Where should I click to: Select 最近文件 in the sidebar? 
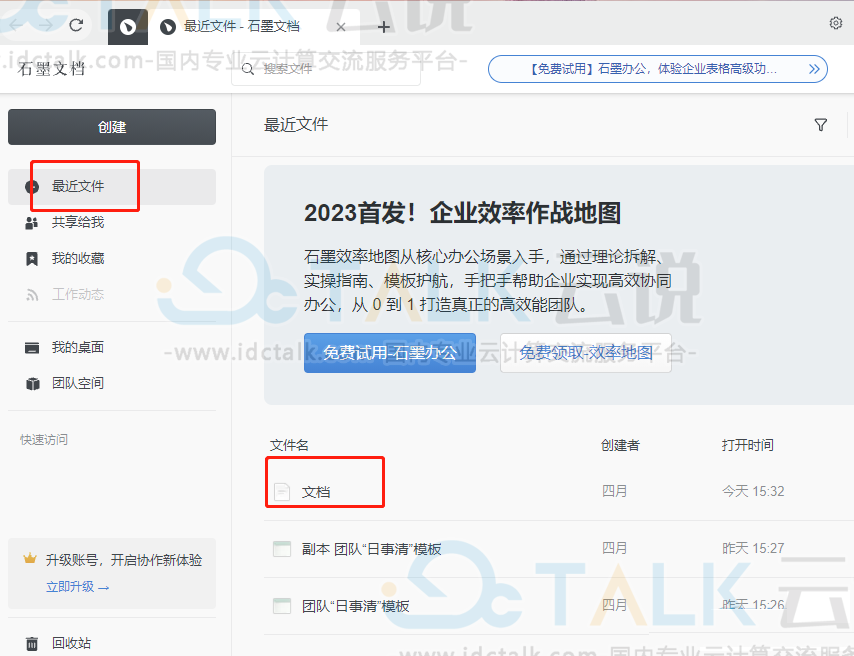pos(112,186)
